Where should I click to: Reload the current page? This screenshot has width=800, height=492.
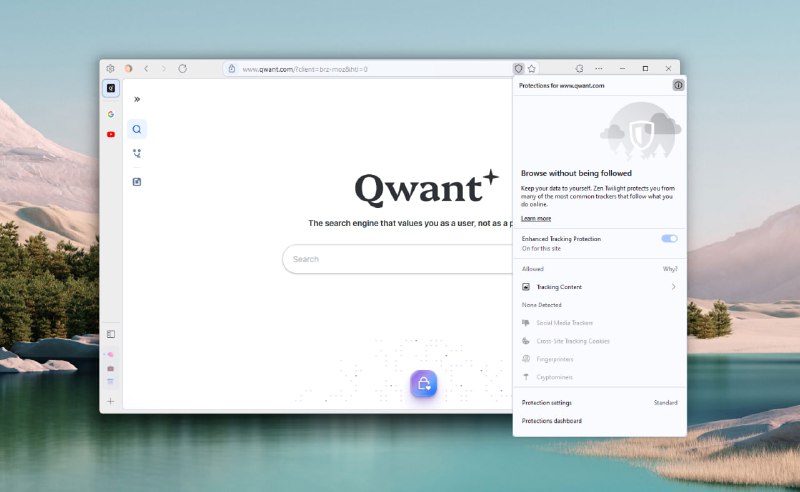pyautogui.click(x=182, y=69)
